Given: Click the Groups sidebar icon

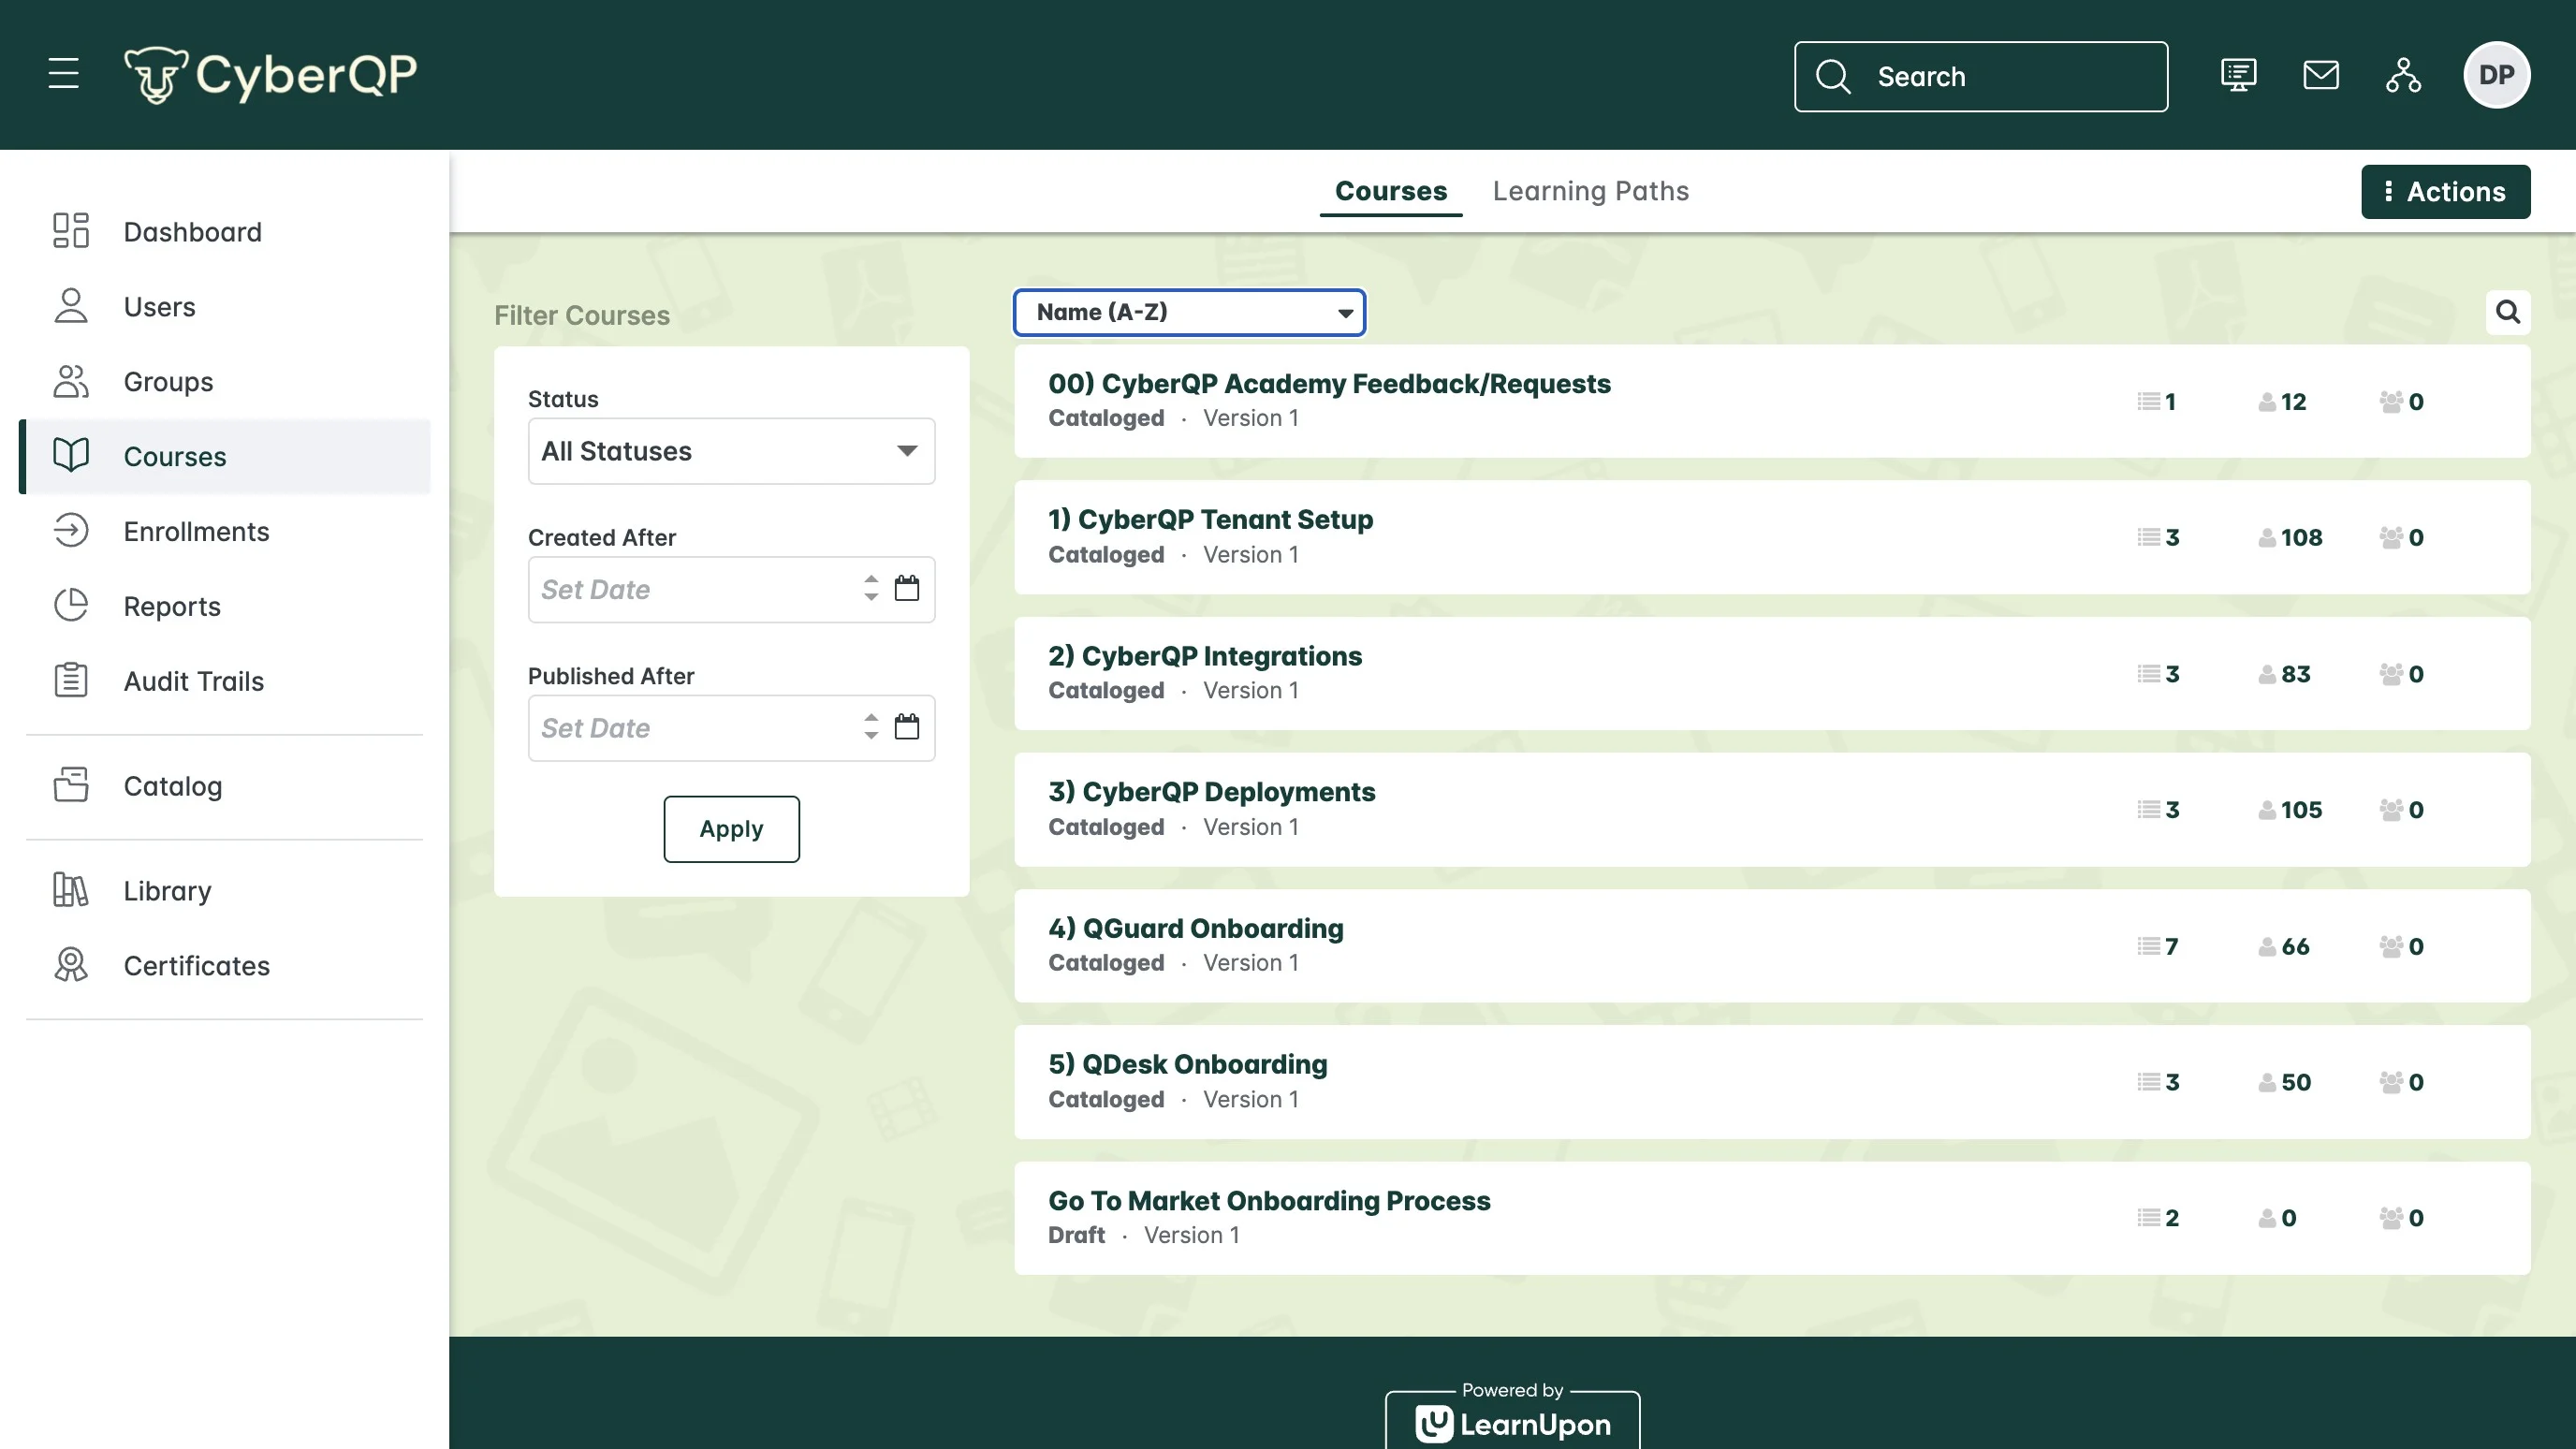Looking at the screenshot, I should (x=71, y=381).
